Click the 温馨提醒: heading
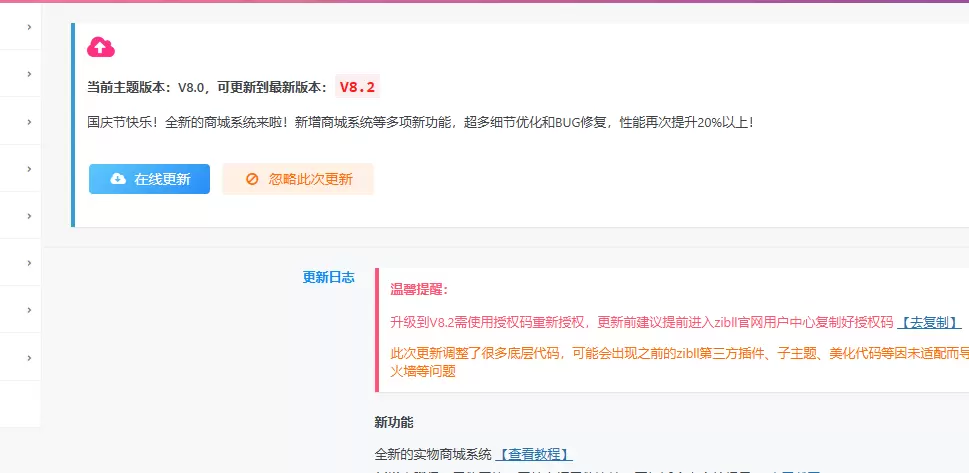 [x=419, y=289]
